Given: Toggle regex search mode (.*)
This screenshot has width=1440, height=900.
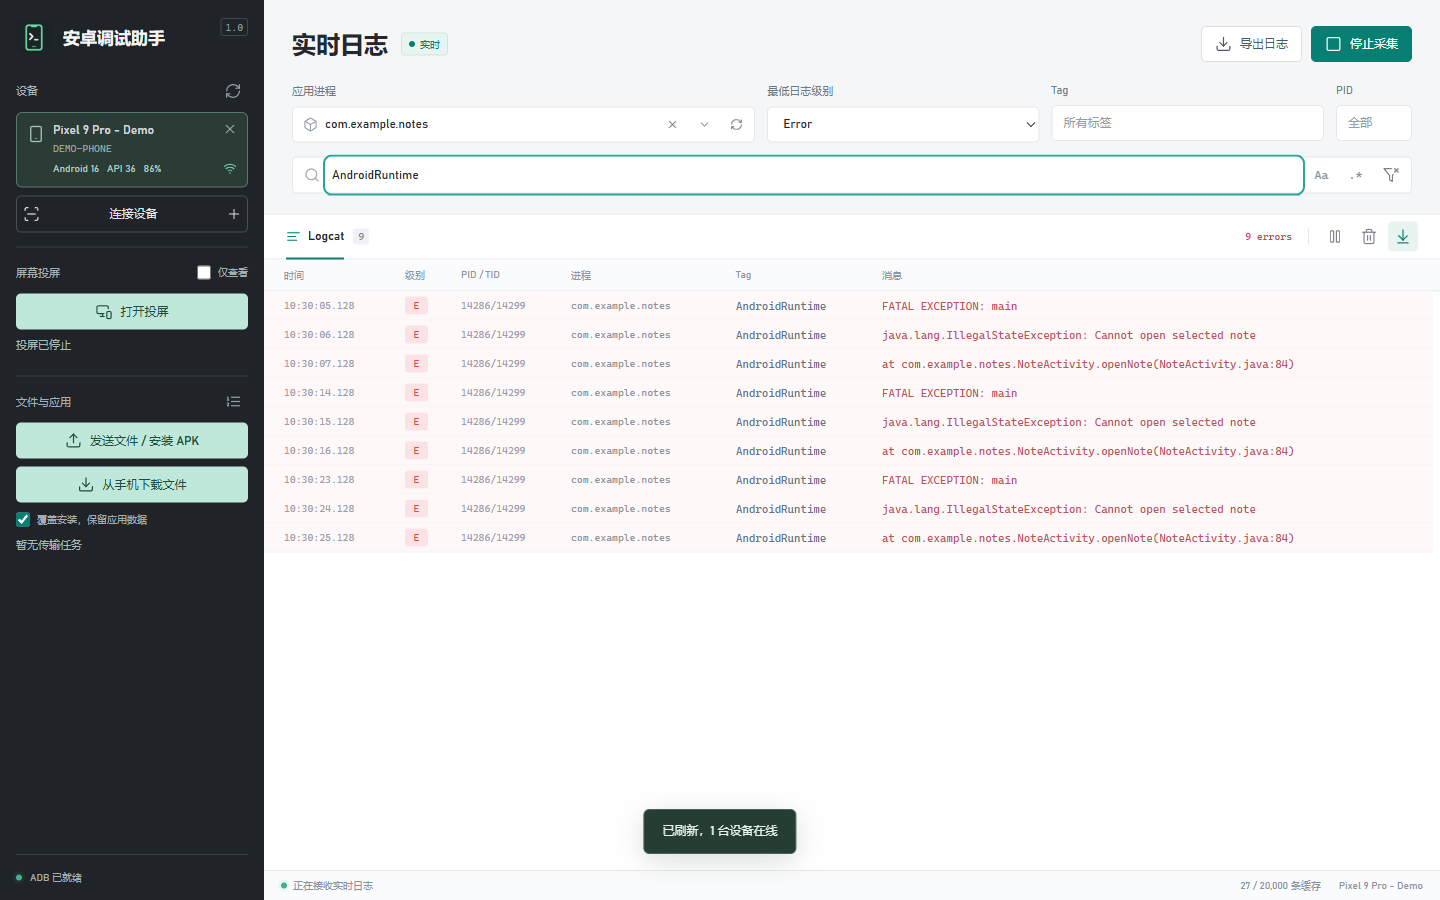Looking at the screenshot, I should pyautogui.click(x=1356, y=175).
